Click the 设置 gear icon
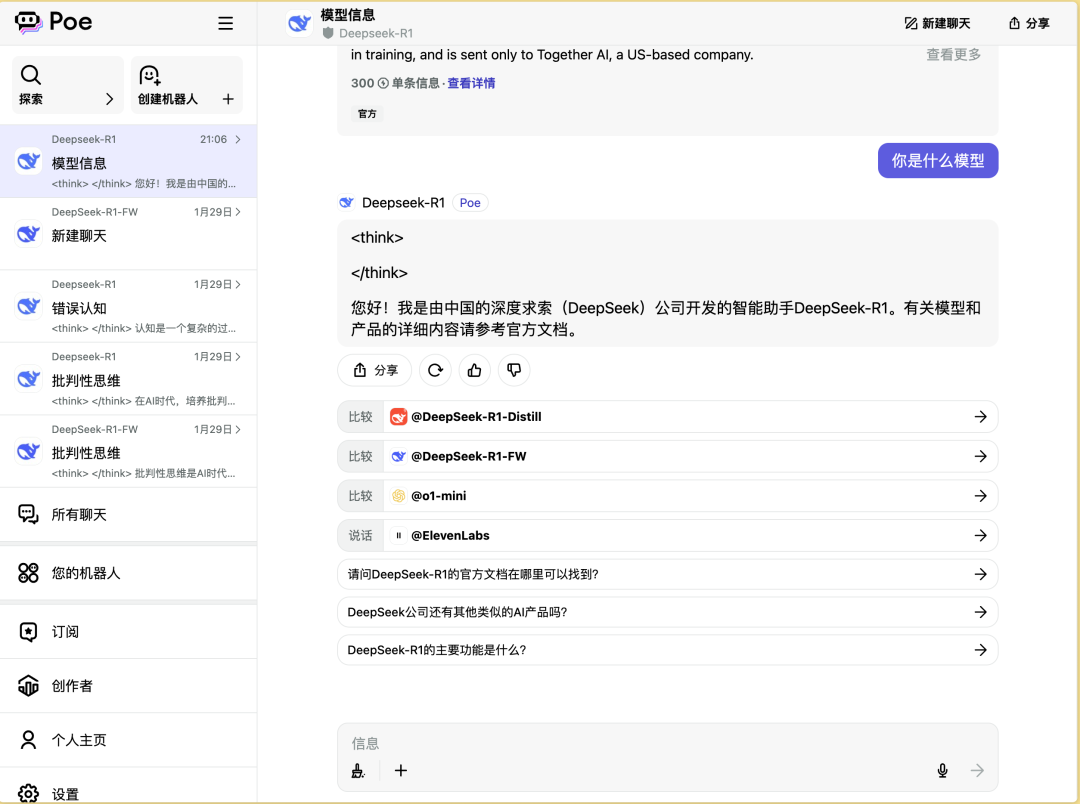The height and width of the screenshot is (804, 1080). point(28,794)
